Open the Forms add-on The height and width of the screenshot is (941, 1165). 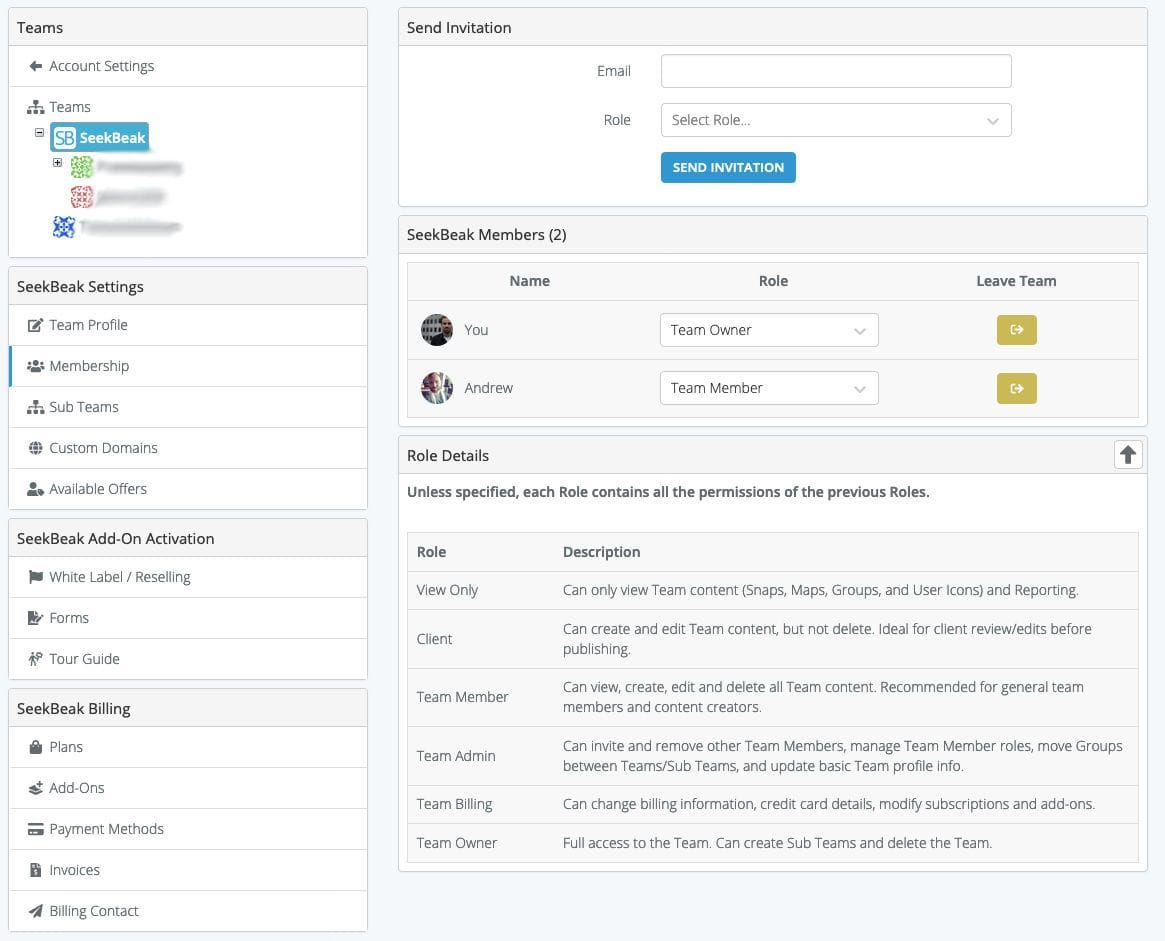69,617
